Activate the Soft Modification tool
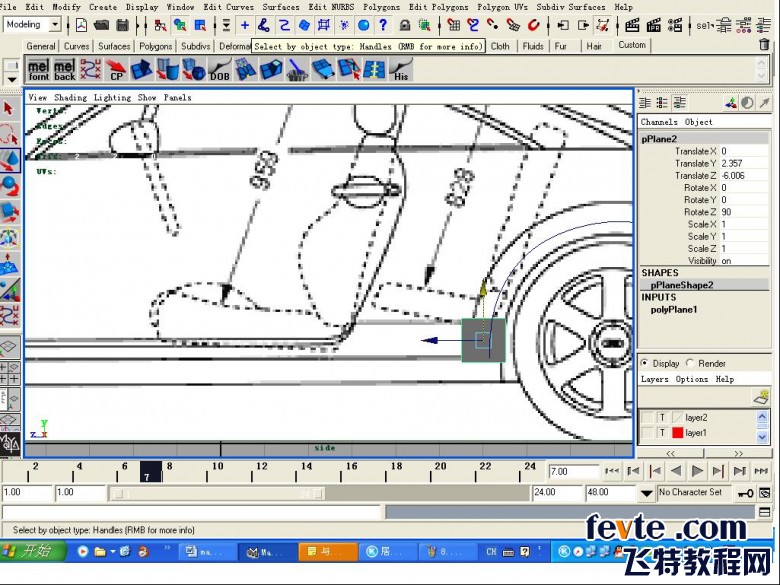 [9, 265]
